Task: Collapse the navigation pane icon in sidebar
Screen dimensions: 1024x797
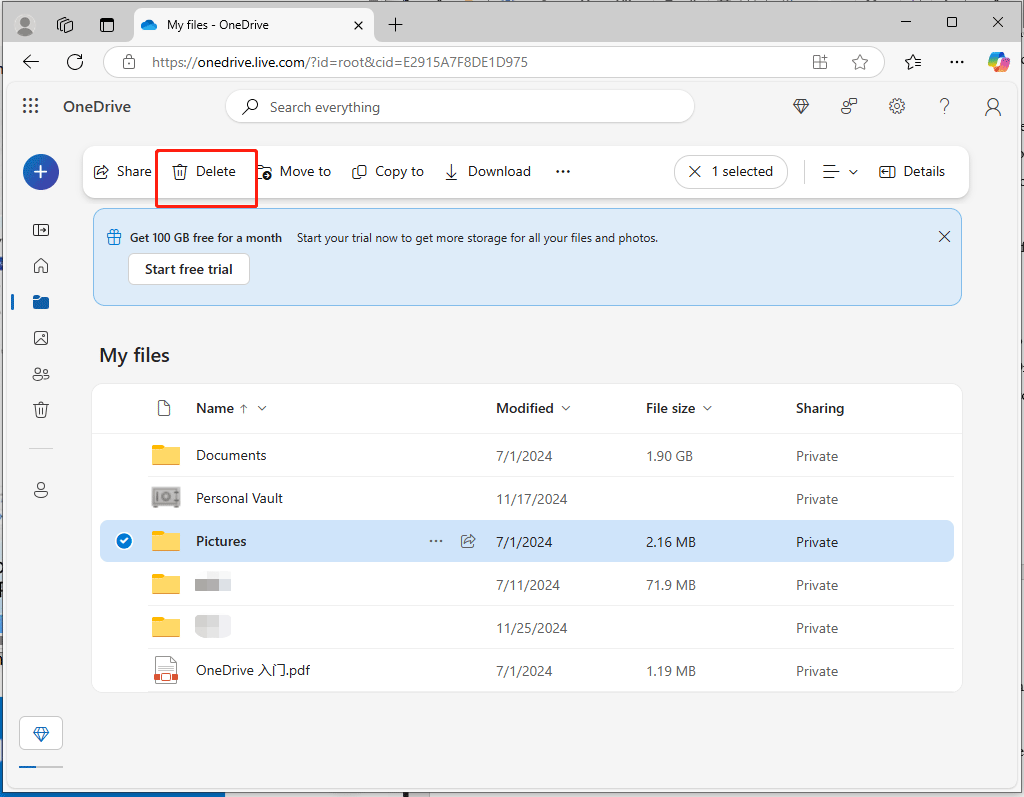Action: 41,230
